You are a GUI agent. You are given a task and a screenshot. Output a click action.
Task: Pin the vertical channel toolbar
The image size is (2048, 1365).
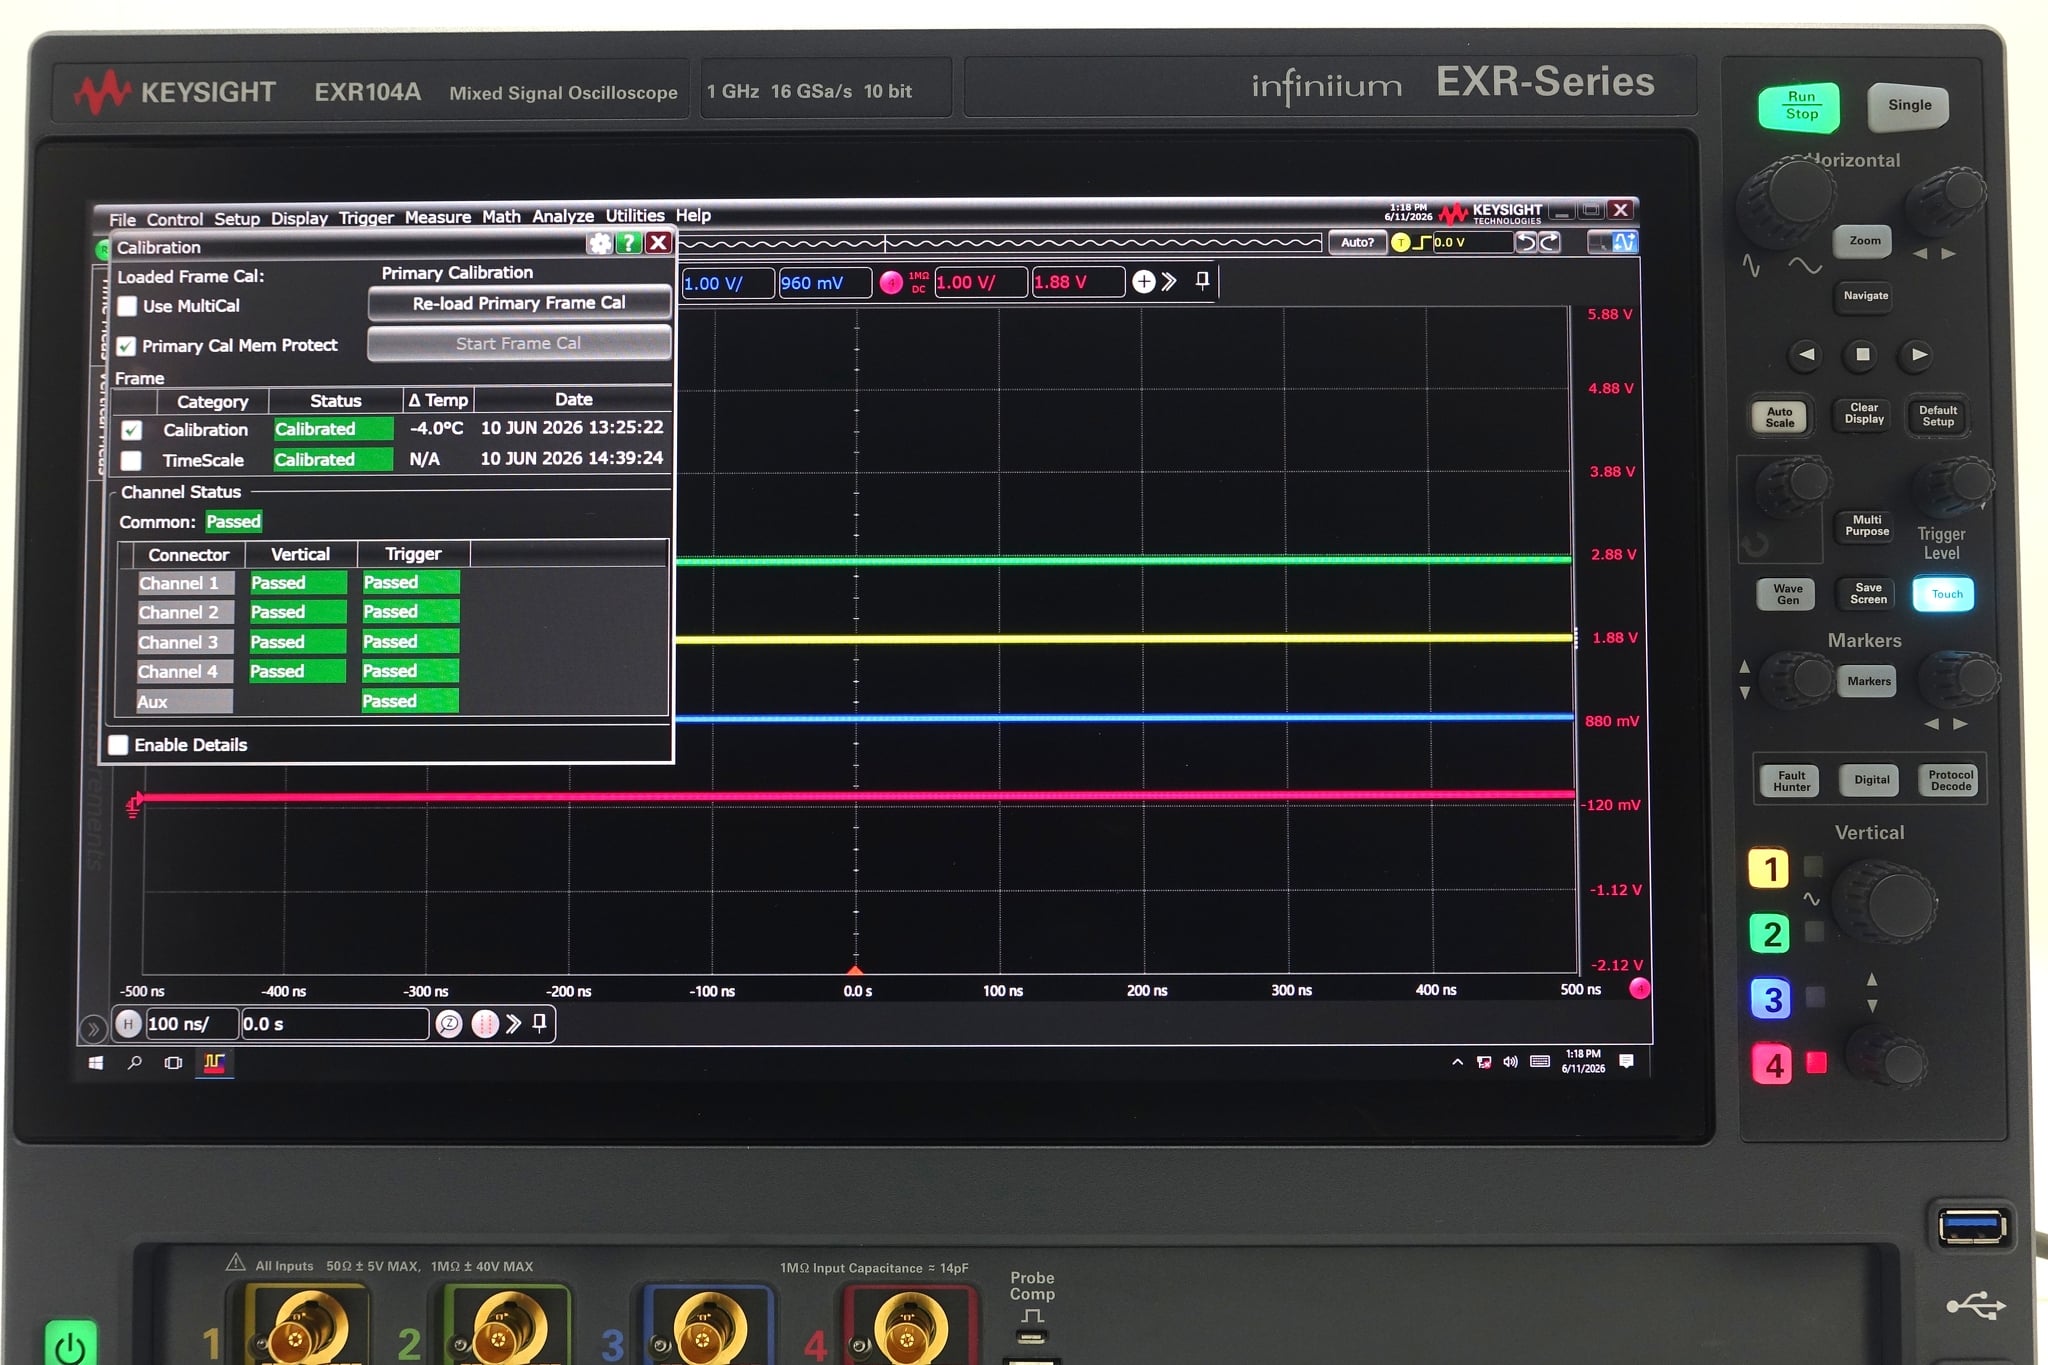coord(1202,282)
